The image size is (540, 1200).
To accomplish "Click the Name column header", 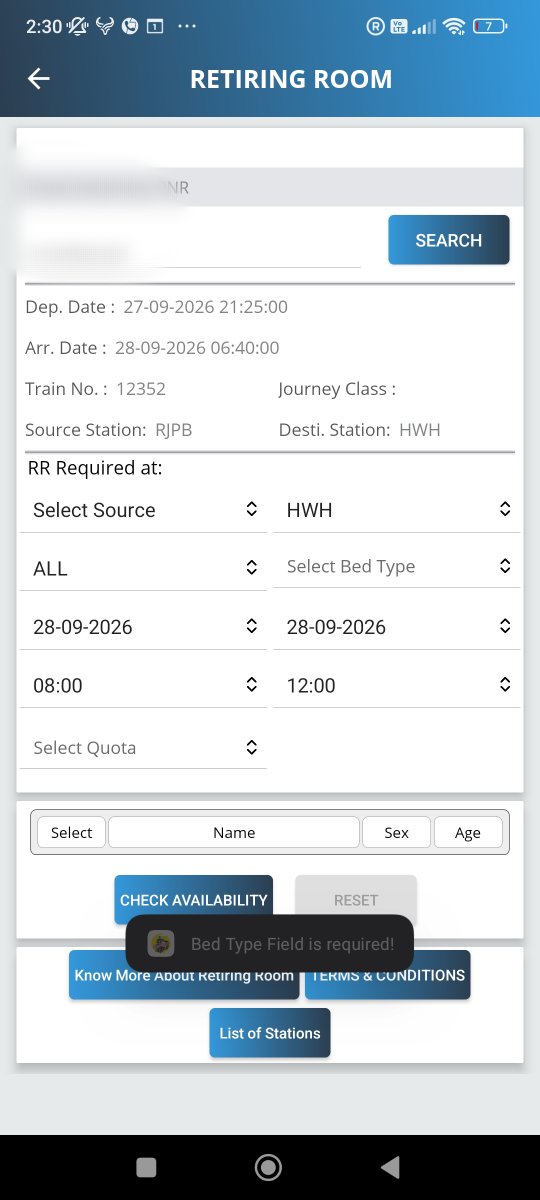I will (x=234, y=832).
